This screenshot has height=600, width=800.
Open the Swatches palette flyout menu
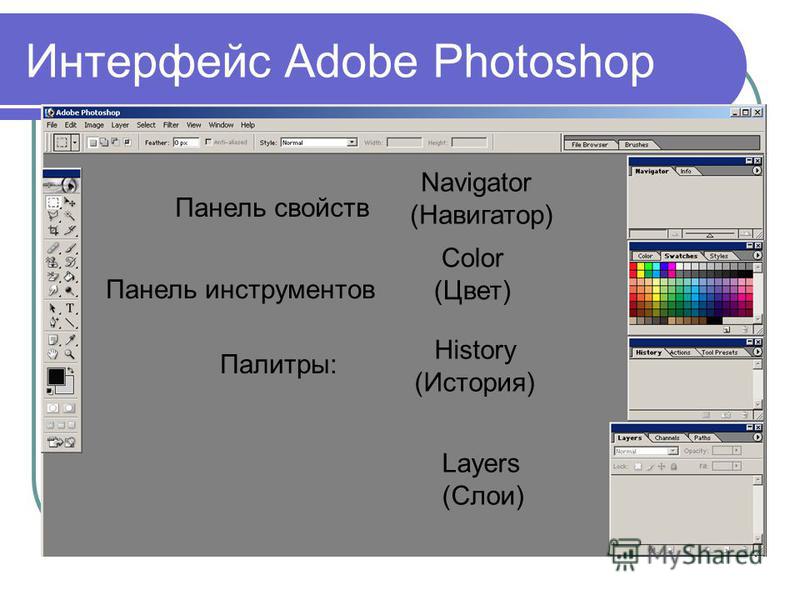pyautogui.click(x=757, y=256)
